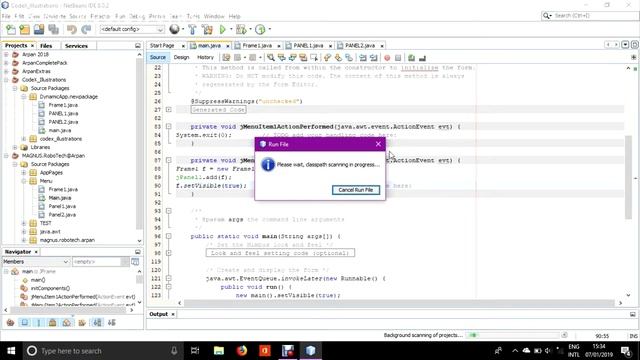Open File Explorer from taskbar
640x360 pixels.
pos(219,351)
